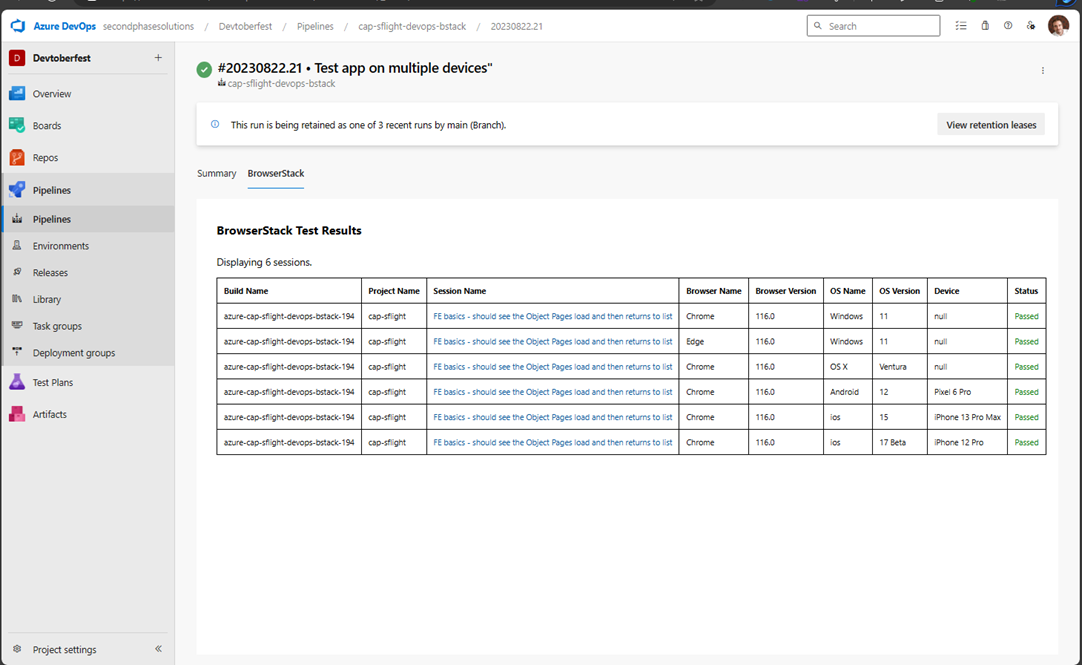The height and width of the screenshot is (665, 1082).
Task: Open Artifacts label in the sidebar
Action: 50,414
